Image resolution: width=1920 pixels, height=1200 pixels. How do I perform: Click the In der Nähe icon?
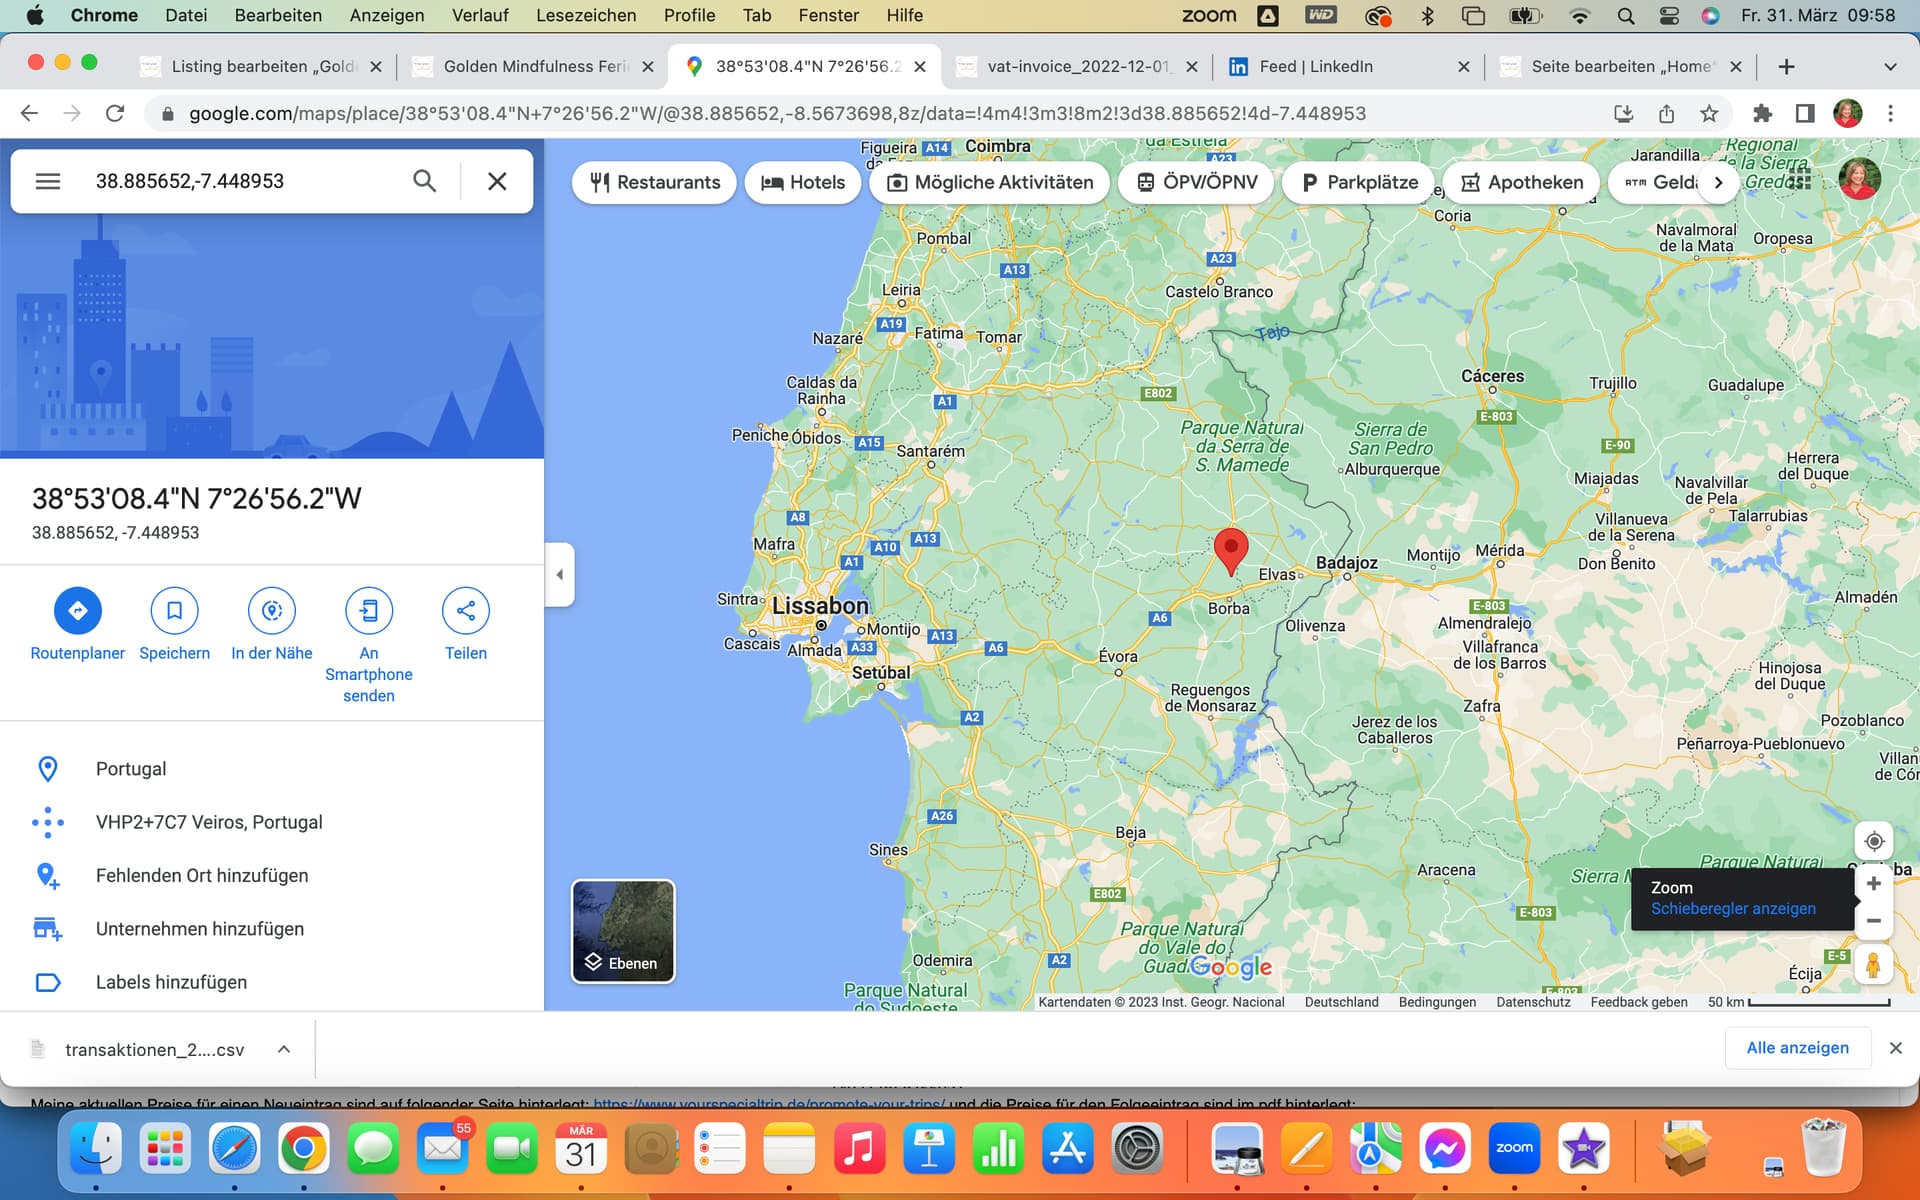[272, 610]
